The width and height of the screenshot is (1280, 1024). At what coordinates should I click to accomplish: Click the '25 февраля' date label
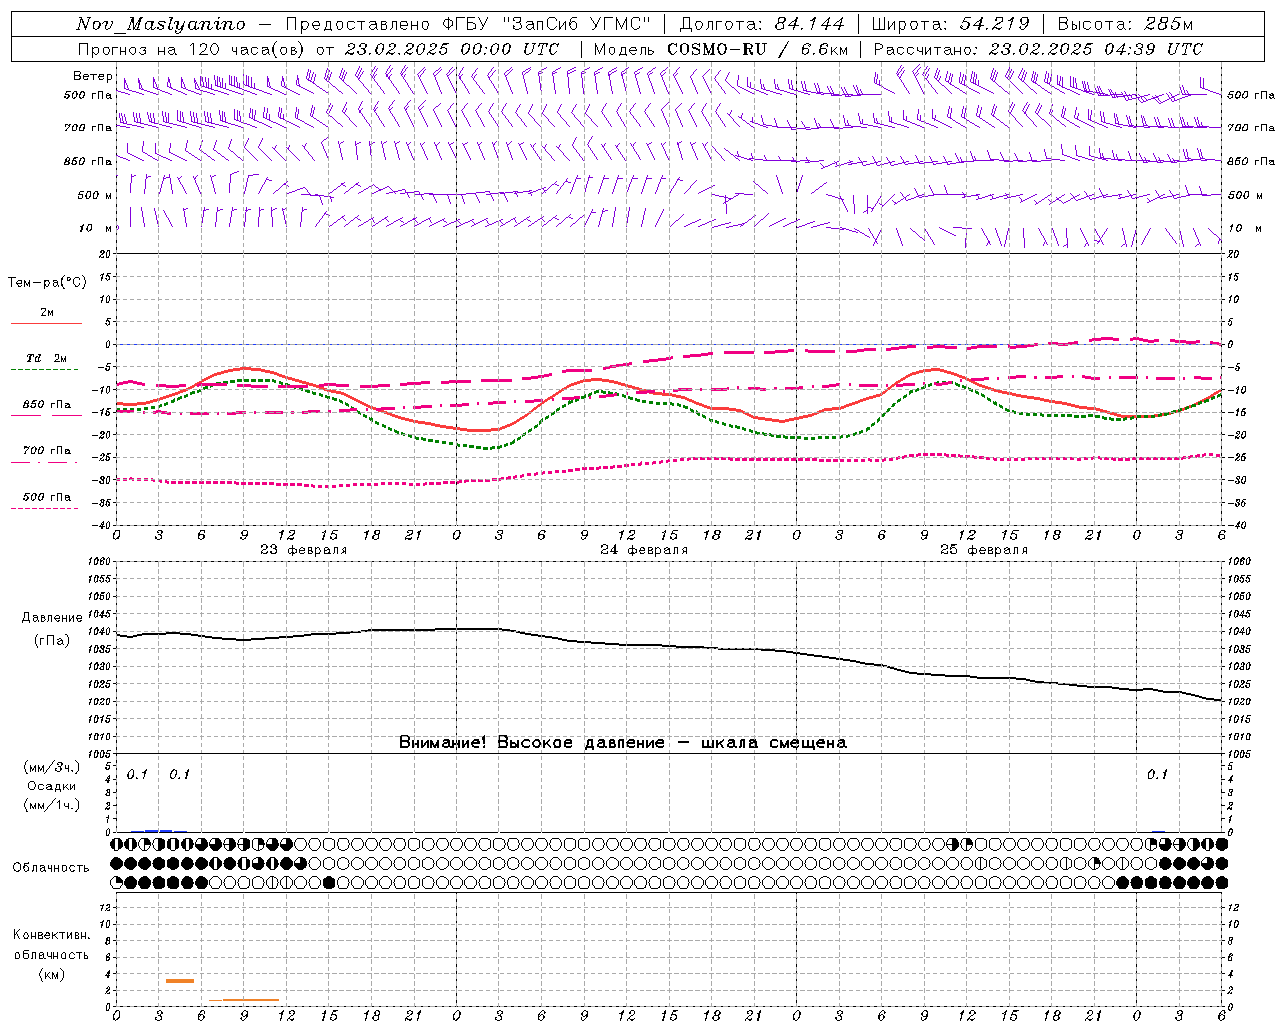pos(984,550)
